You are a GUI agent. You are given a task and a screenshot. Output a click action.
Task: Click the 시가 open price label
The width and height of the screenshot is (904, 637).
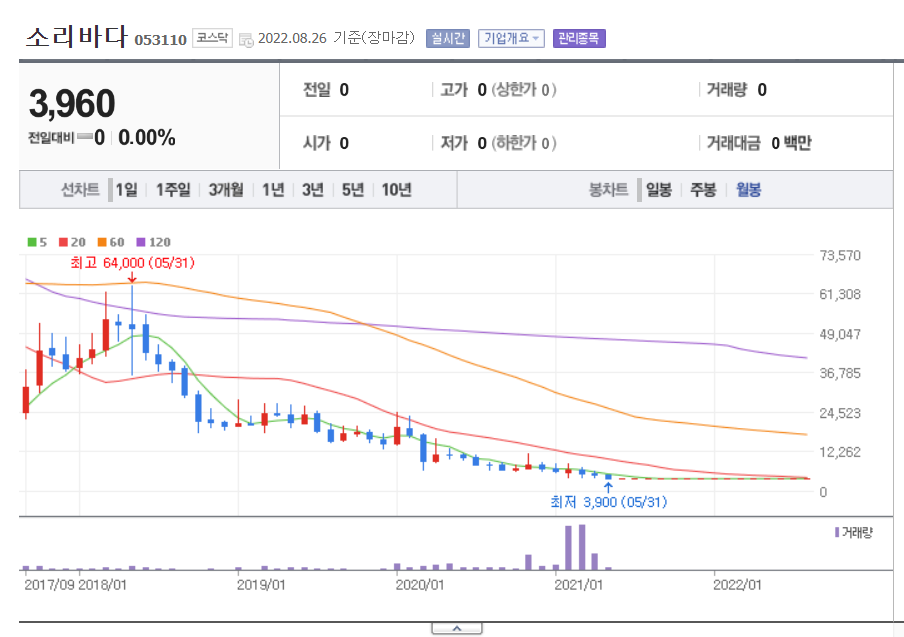(x=317, y=143)
